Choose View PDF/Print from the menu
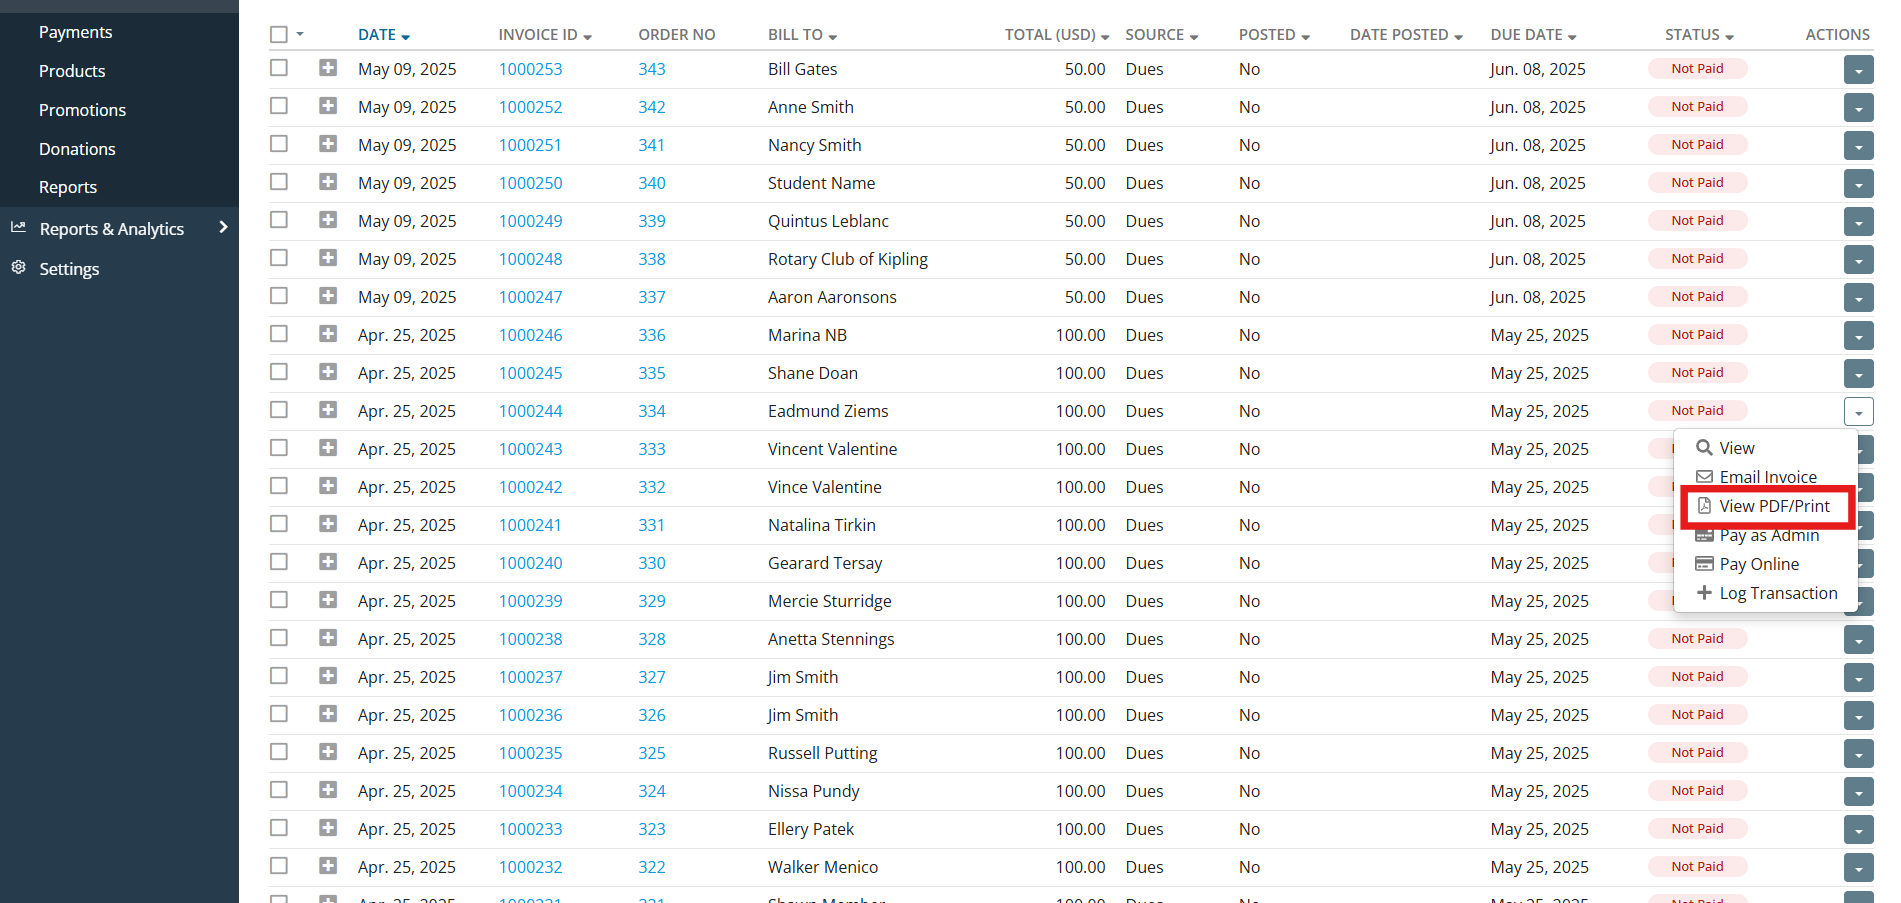This screenshot has width=1901, height=903. [x=1773, y=506]
